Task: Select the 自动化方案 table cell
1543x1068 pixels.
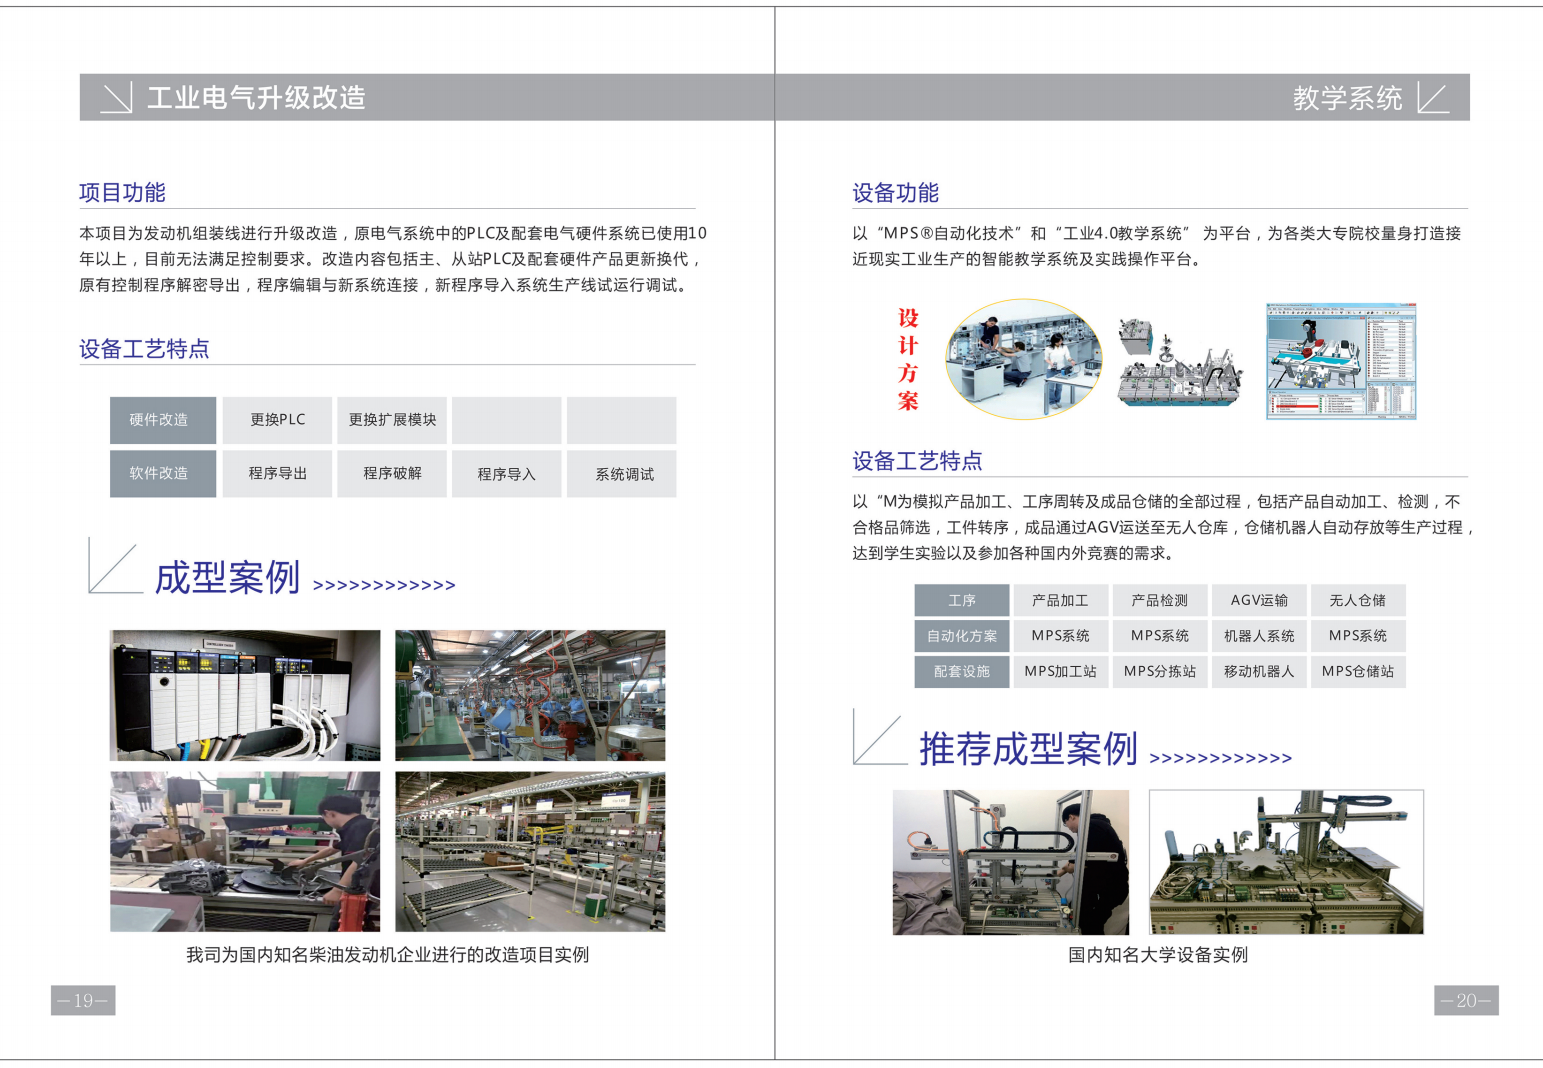Action: pyautogui.click(x=962, y=636)
